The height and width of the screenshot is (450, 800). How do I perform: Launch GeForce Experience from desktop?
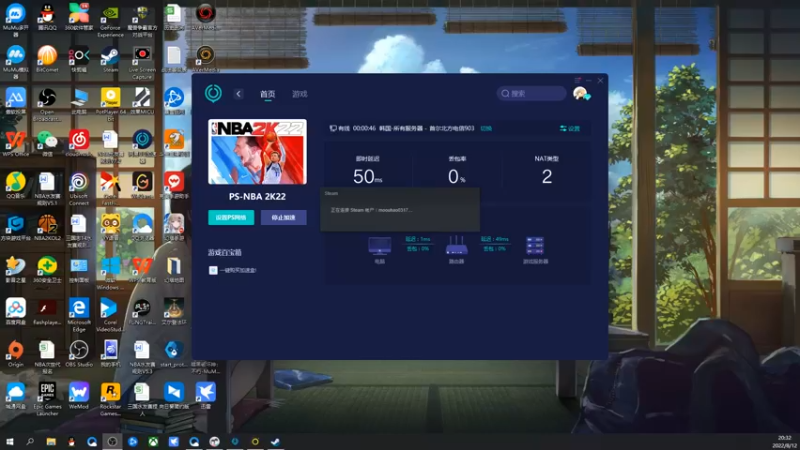110,20
